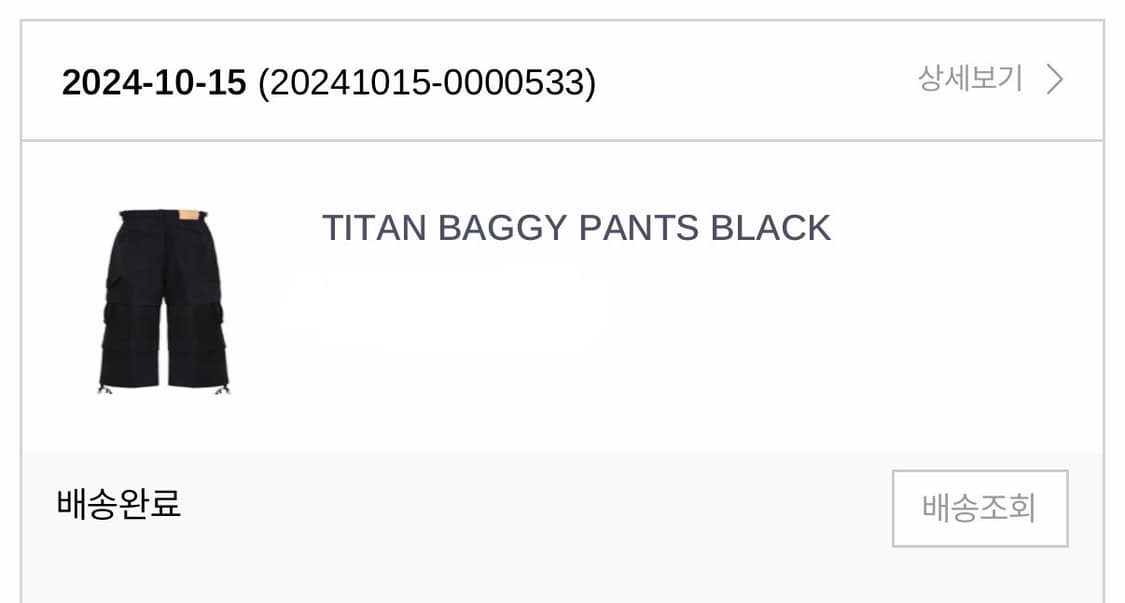Select the product title text

point(576,228)
